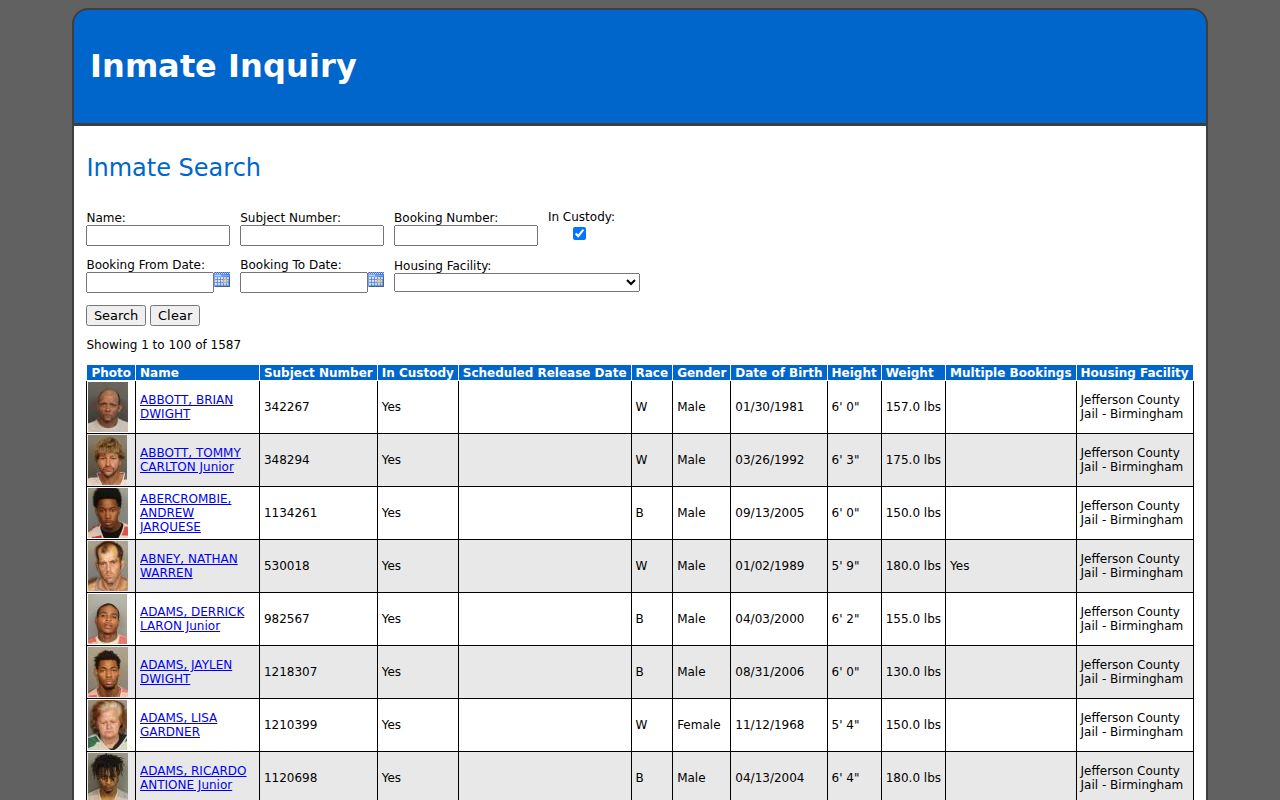
Task: Focus the Name input field
Action: tap(158, 235)
